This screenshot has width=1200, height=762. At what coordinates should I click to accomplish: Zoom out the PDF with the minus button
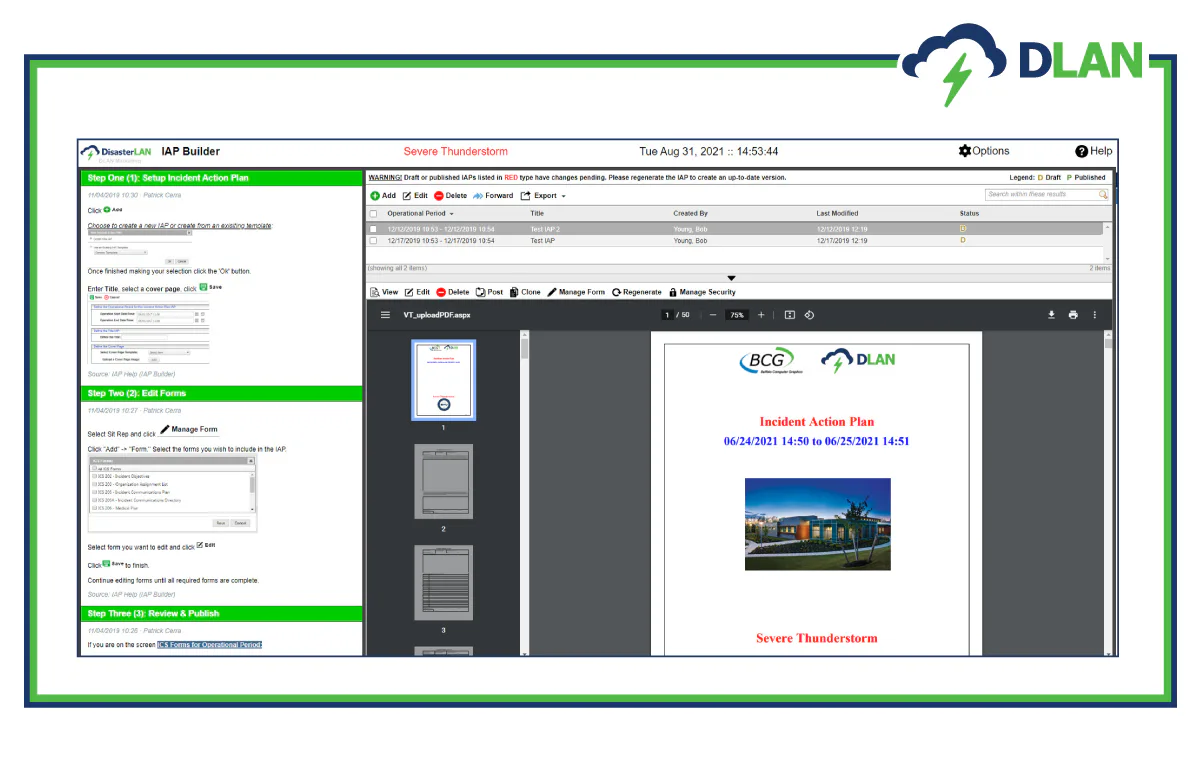(x=712, y=315)
